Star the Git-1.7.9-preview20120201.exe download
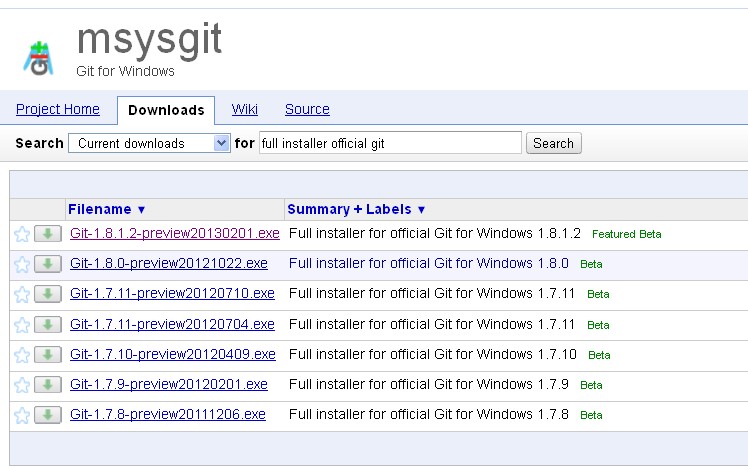 pos(22,385)
